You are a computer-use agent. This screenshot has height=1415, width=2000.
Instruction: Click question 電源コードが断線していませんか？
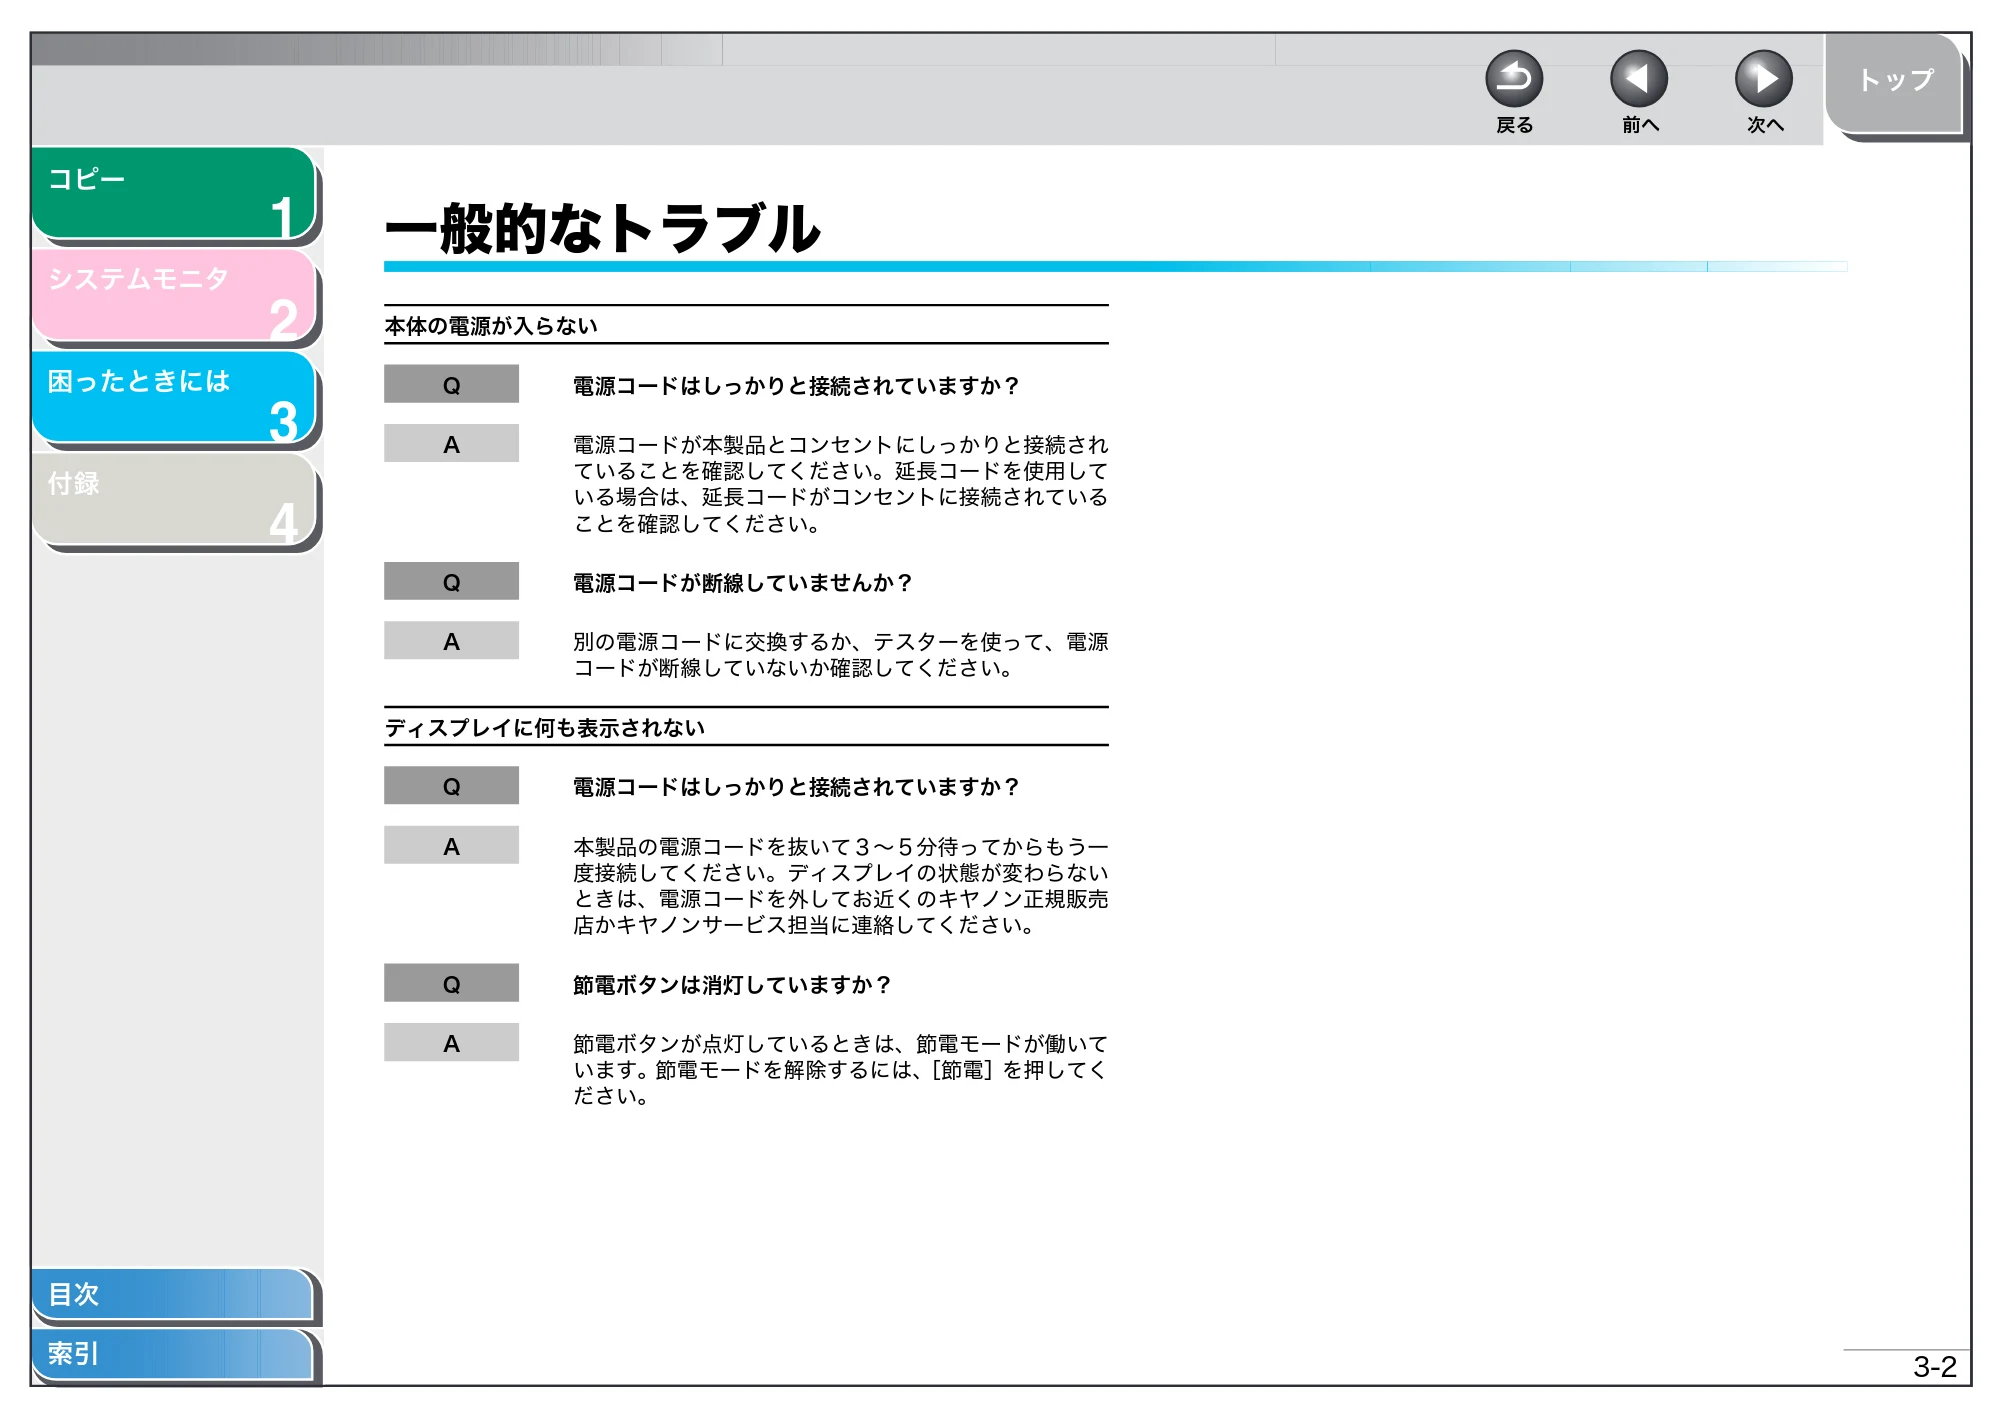pos(742,583)
